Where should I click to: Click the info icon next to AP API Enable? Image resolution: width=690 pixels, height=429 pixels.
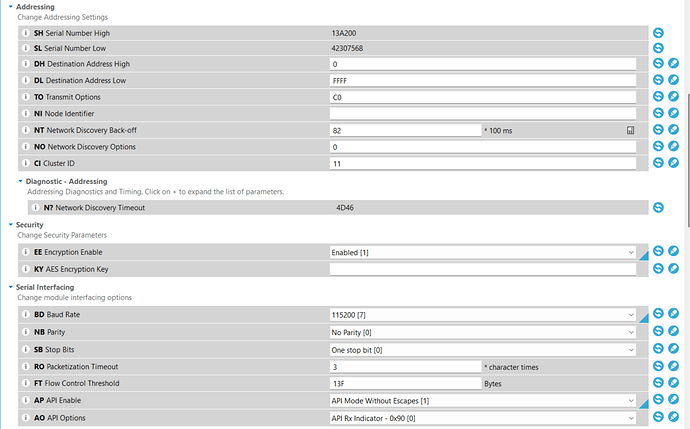(x=26, y=399)
